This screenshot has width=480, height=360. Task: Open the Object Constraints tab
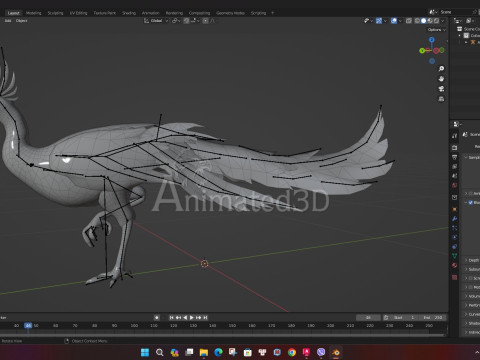(x=455, y=247)
